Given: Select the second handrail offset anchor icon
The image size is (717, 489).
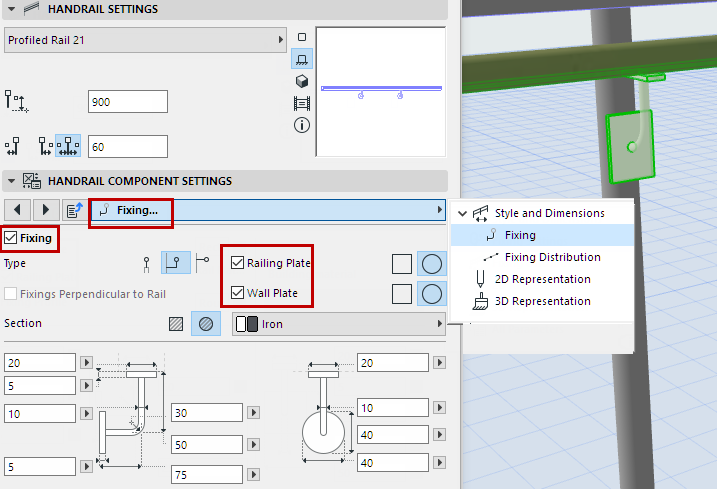Looking at the screenshot, I should 45,146.
